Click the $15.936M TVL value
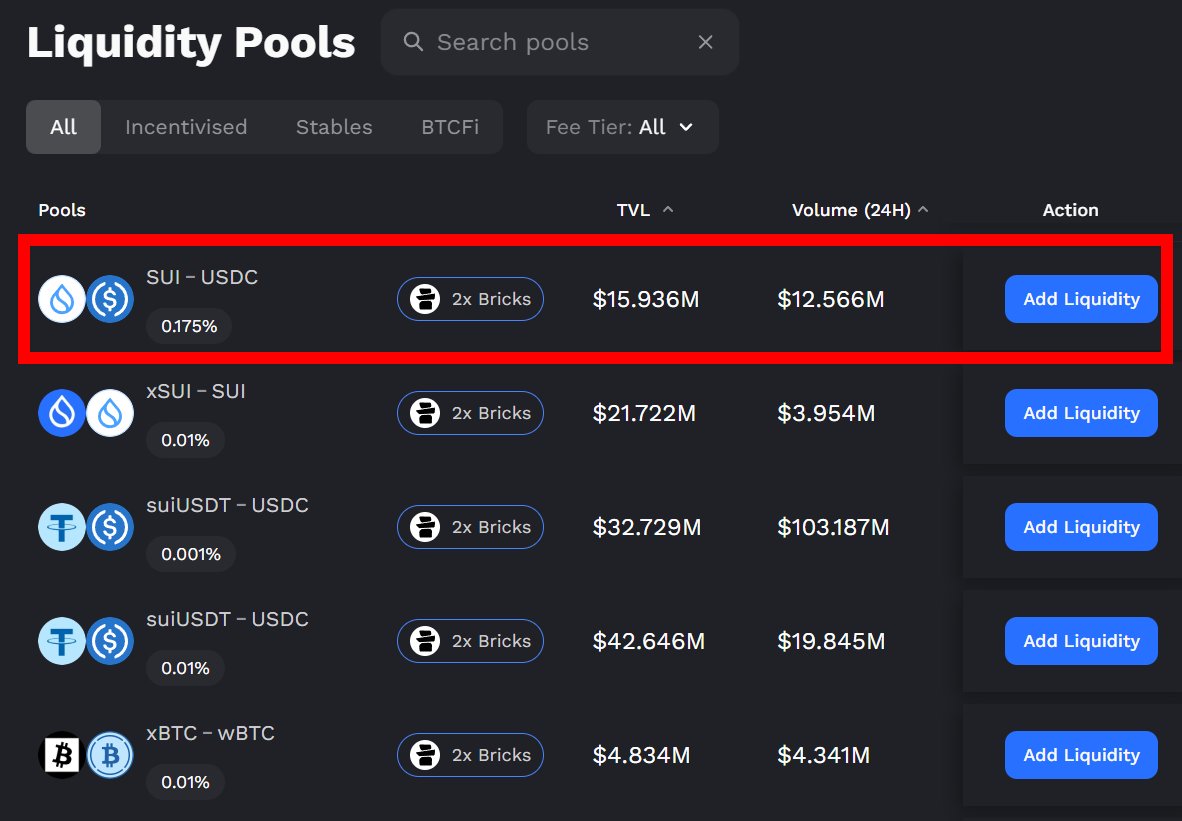Image resolution: width=1182 pixels, height=821 pixels. tap(646, 299)
